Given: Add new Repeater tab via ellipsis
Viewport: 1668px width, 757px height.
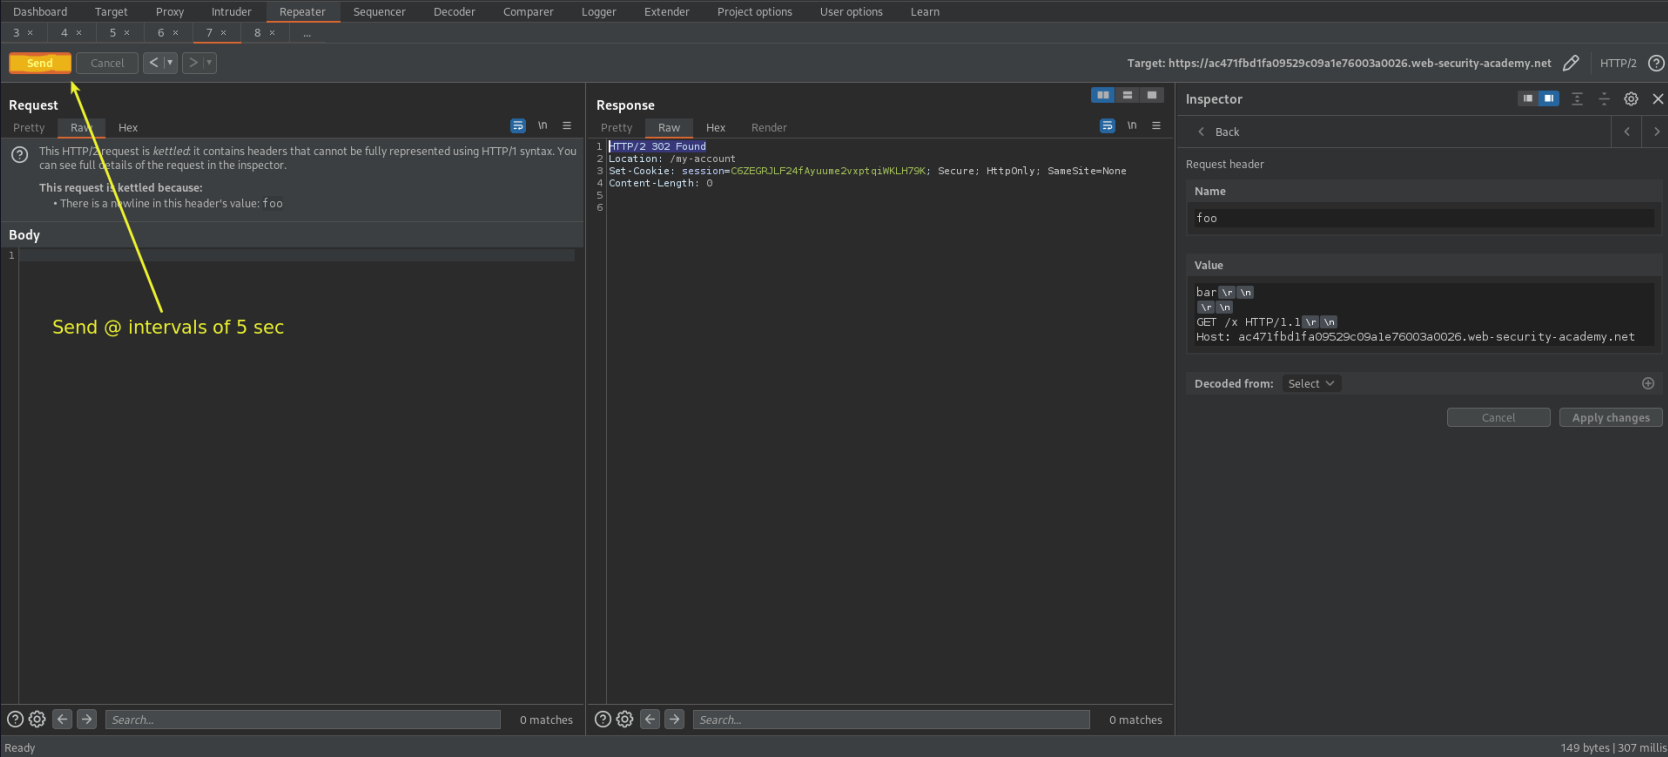Looking at the screenshot, I should (307, 33).
